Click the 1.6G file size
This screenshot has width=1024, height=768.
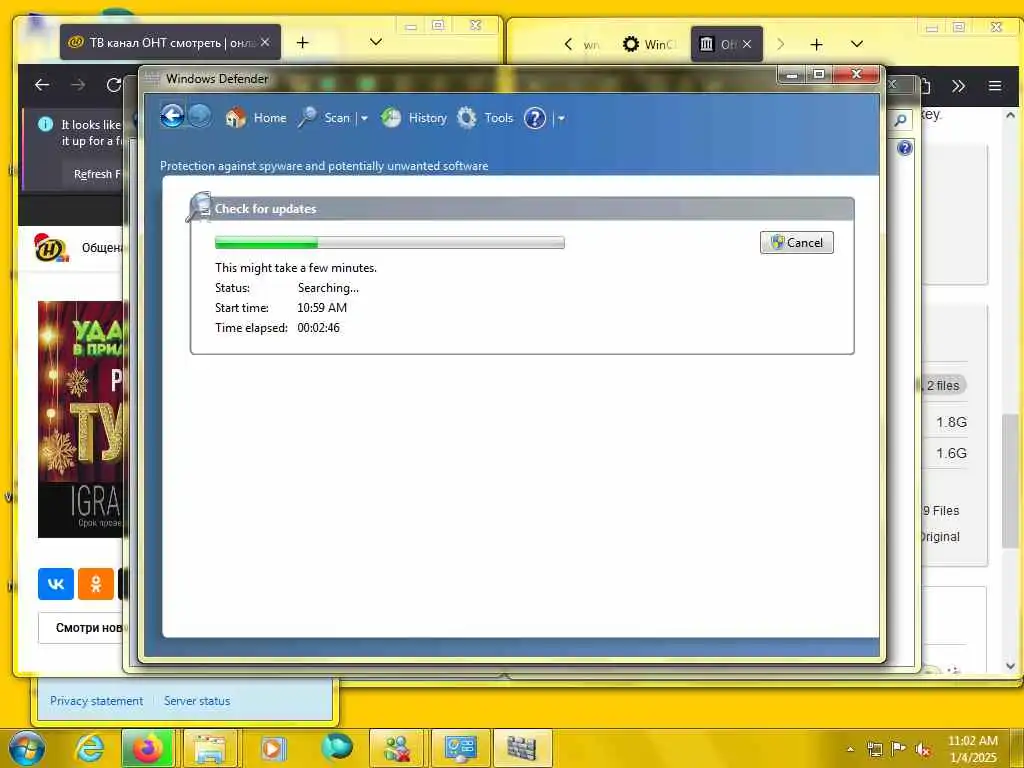[952, 453]
